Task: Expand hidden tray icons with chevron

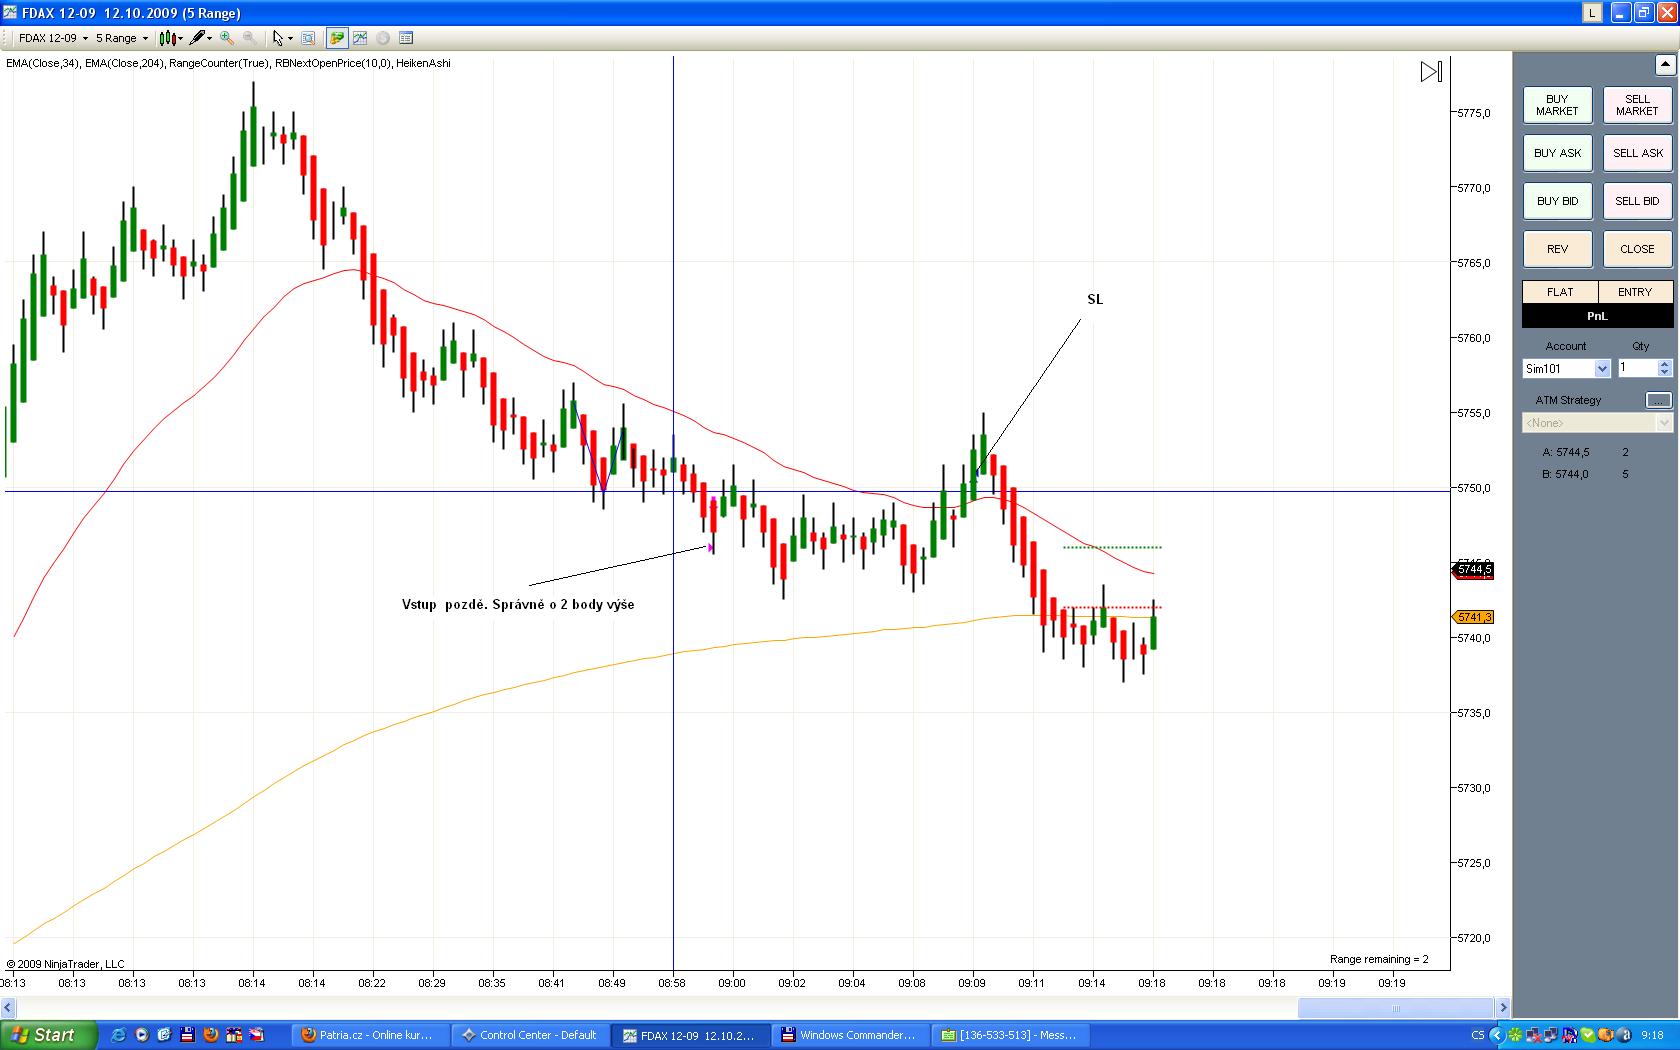Action: coord(1497,1035)
